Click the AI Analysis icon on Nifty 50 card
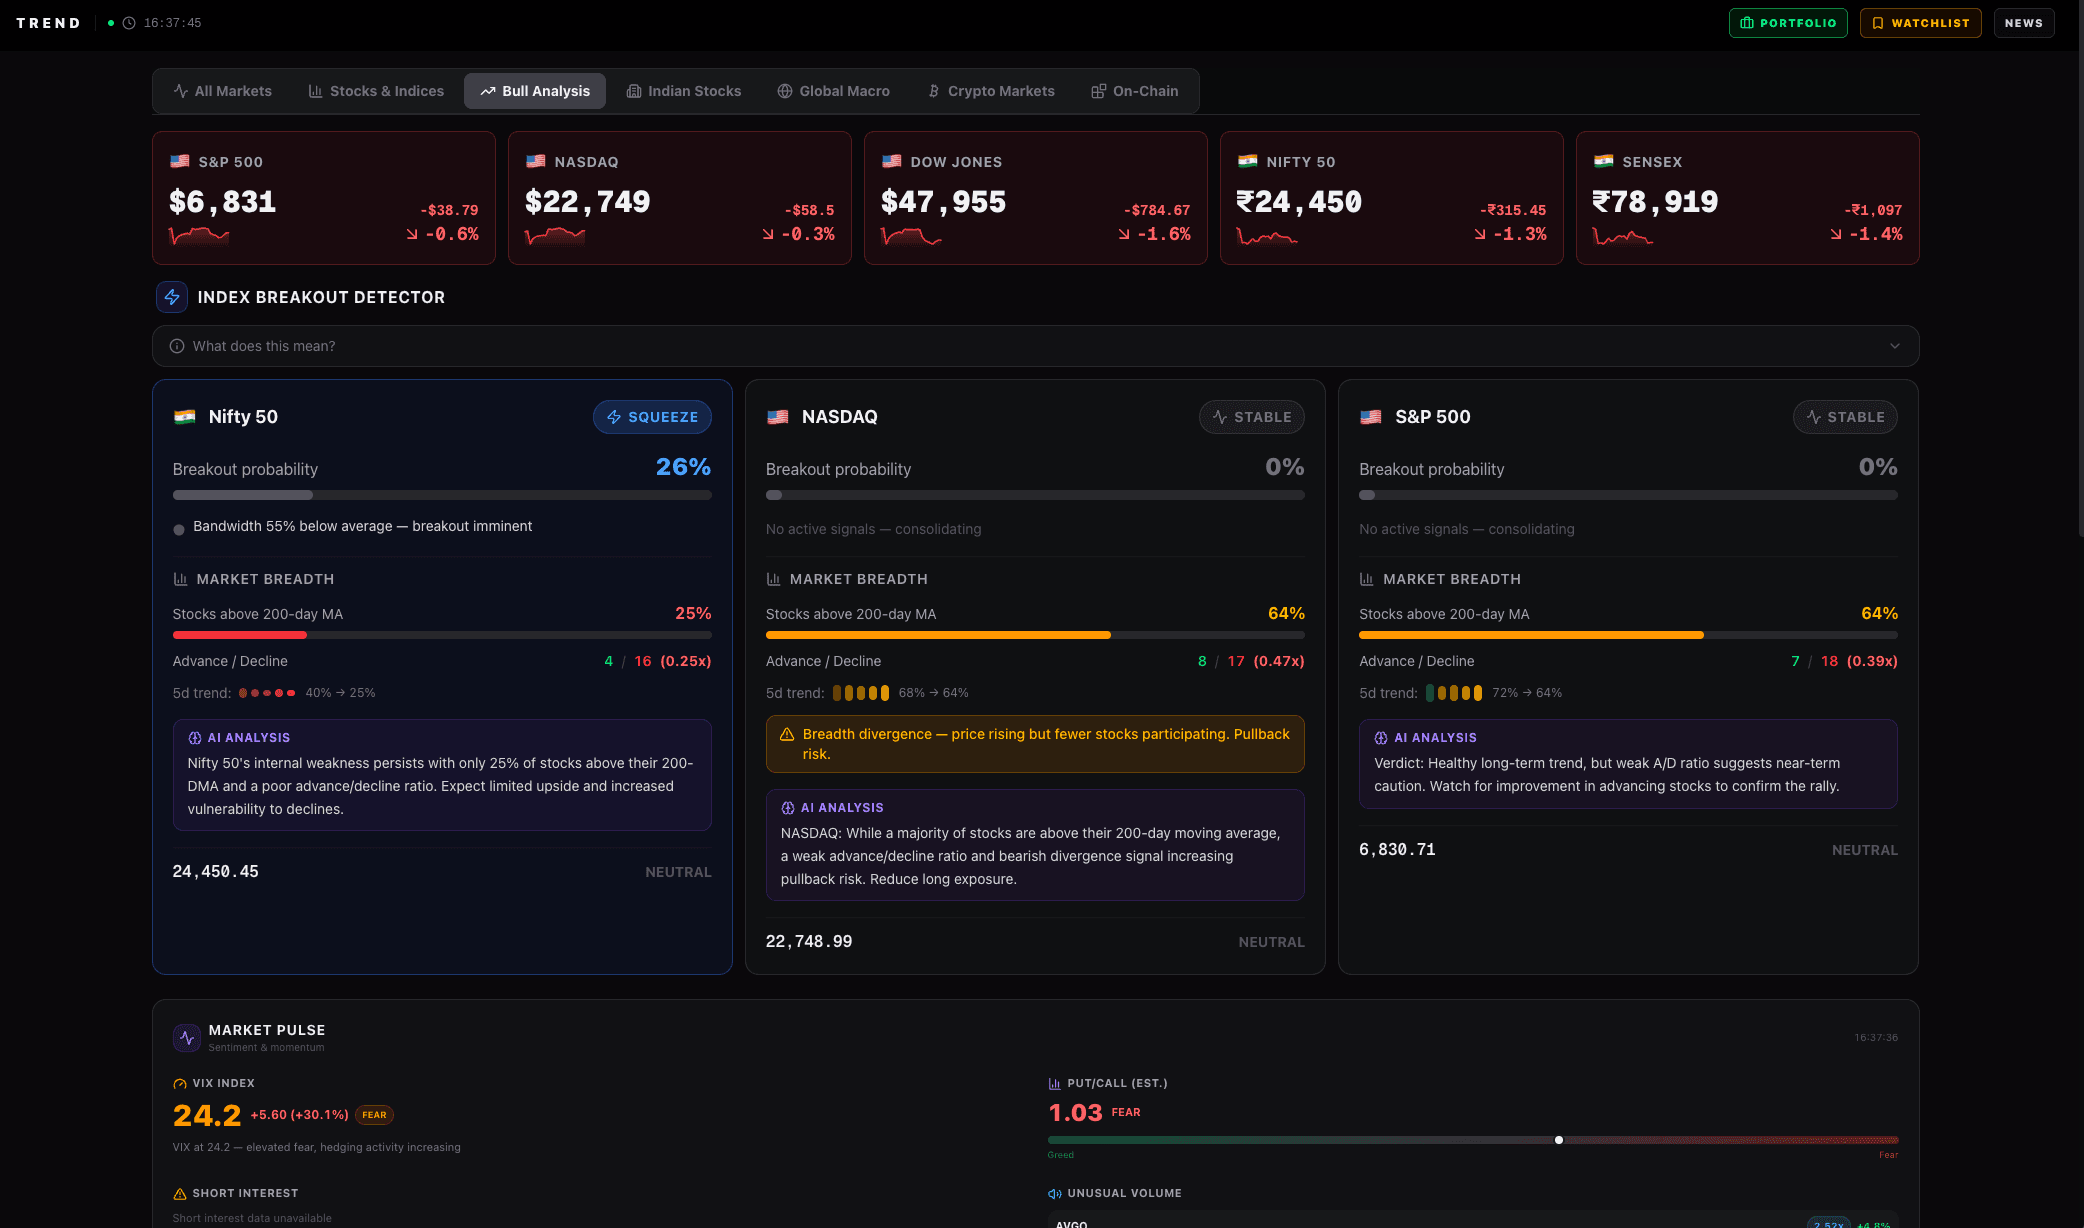The height and width of the screenshot is (1228, 2084). 193,737
